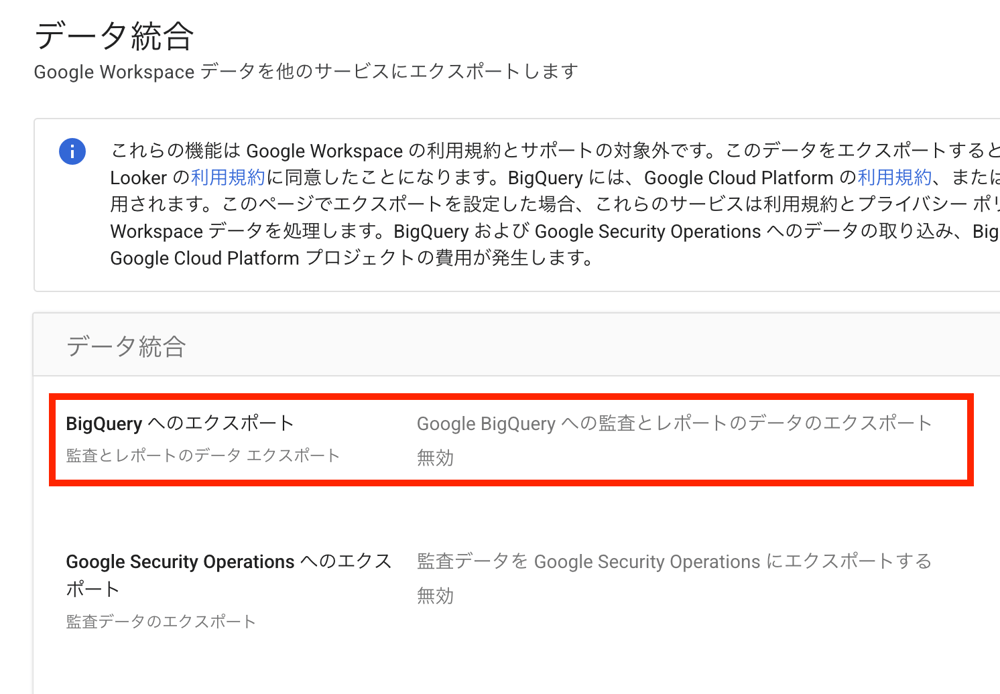This screenshot has height=694, width=1000.
Task: Click the red highlight border of BigQuery row
Action: click(x=511, y=397)
